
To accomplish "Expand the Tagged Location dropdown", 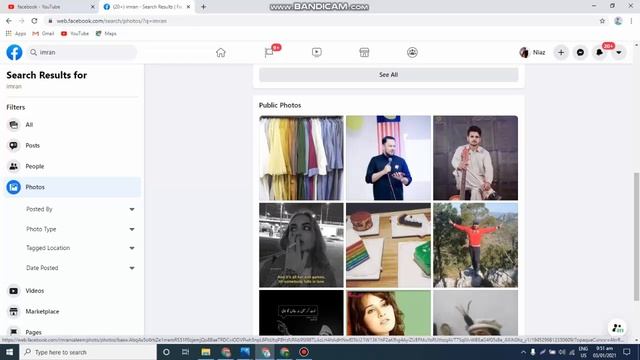I will click(80, 248).
